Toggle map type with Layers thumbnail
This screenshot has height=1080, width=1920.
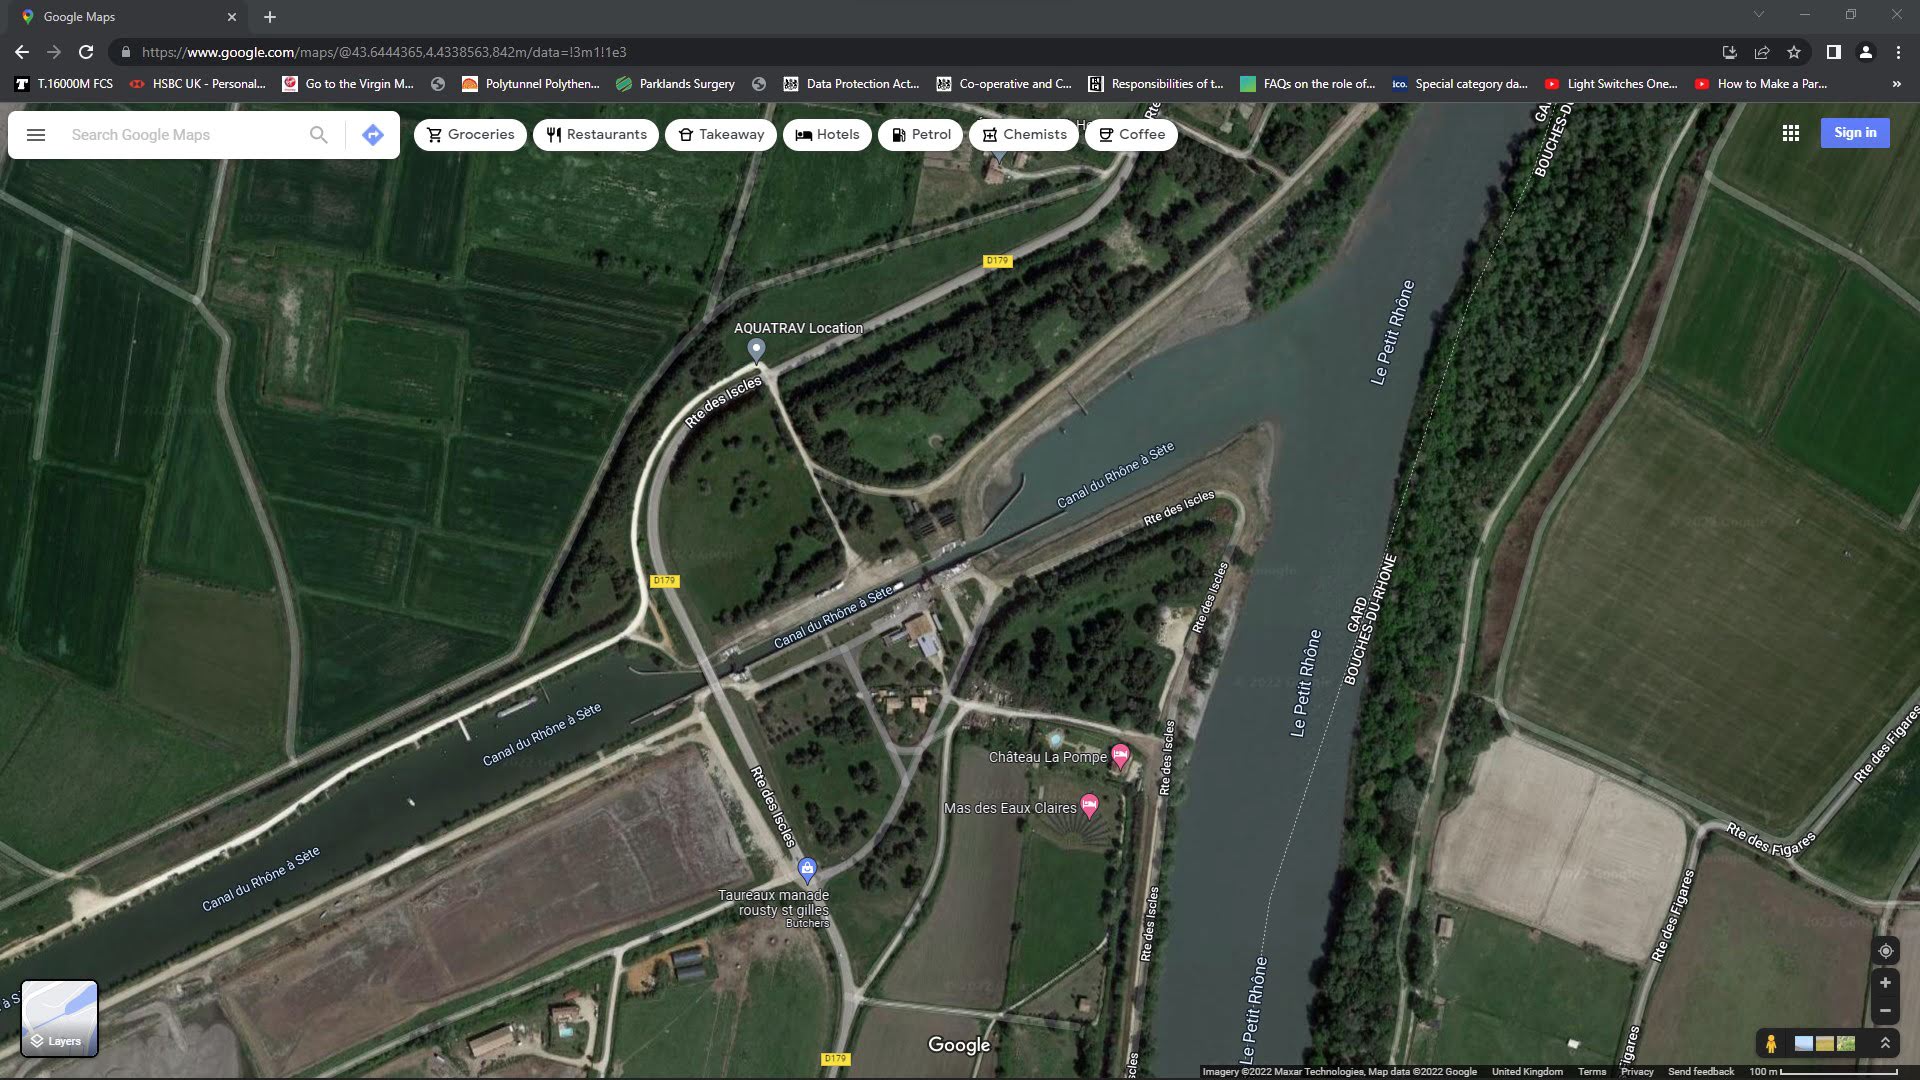(x=60, y=1018)
